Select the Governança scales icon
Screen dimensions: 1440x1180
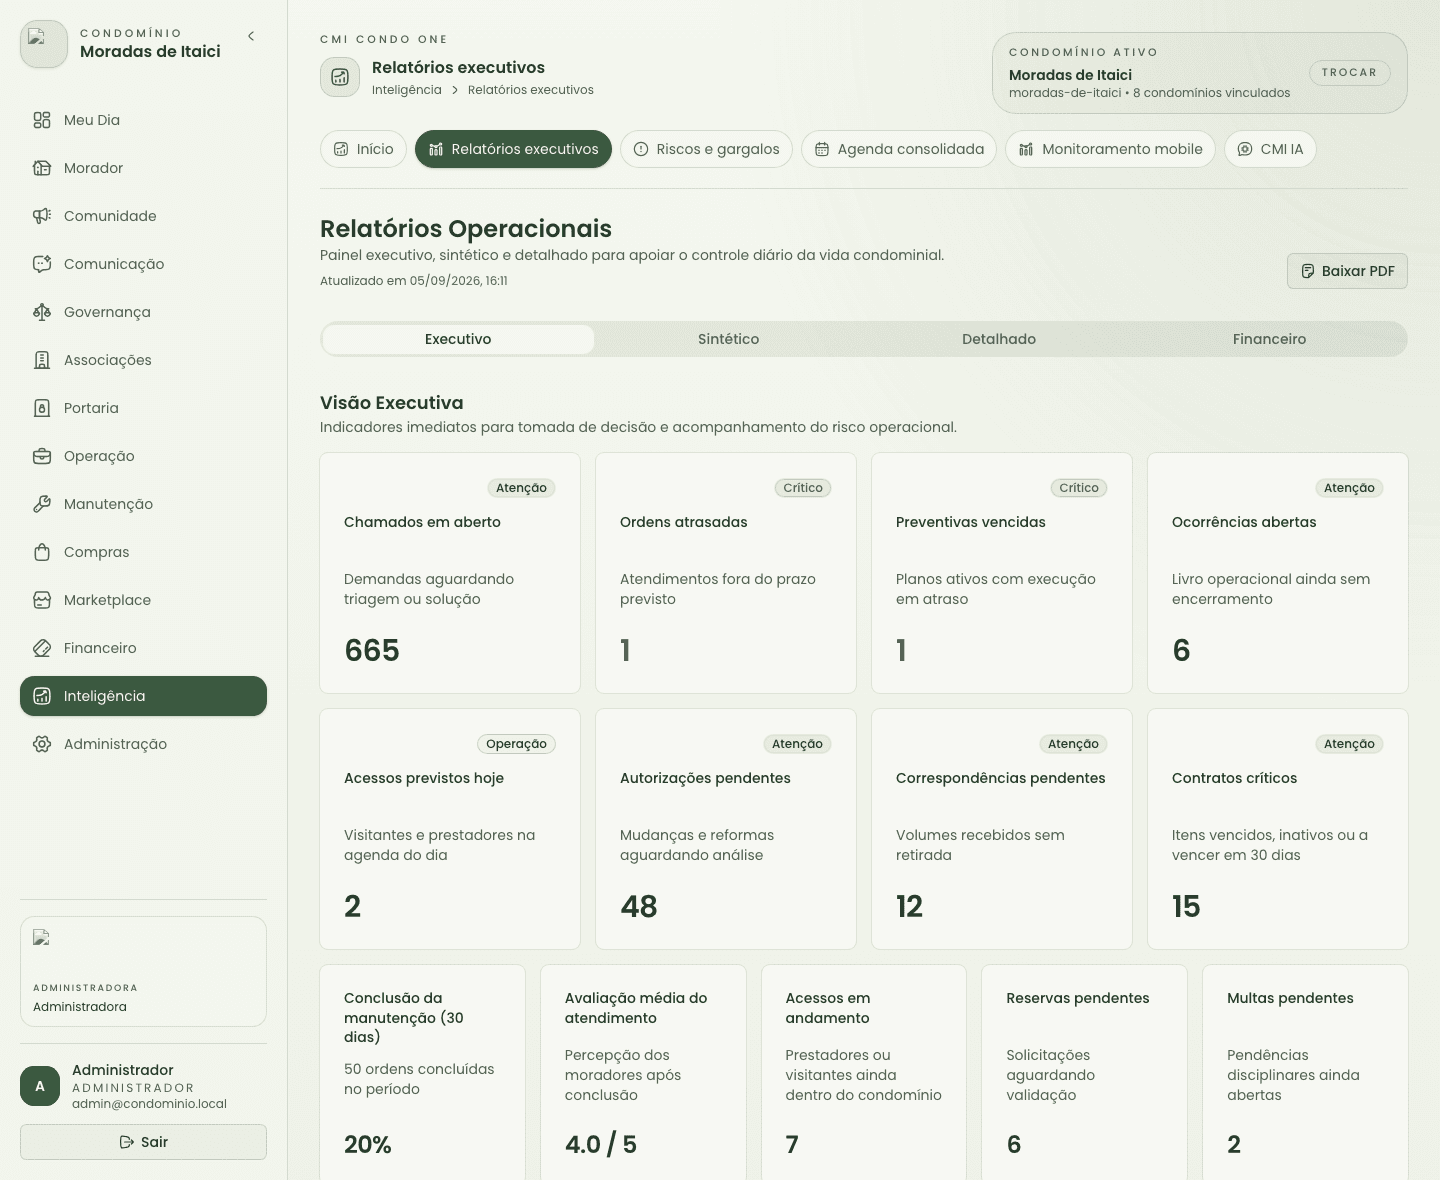click(42, 312)
